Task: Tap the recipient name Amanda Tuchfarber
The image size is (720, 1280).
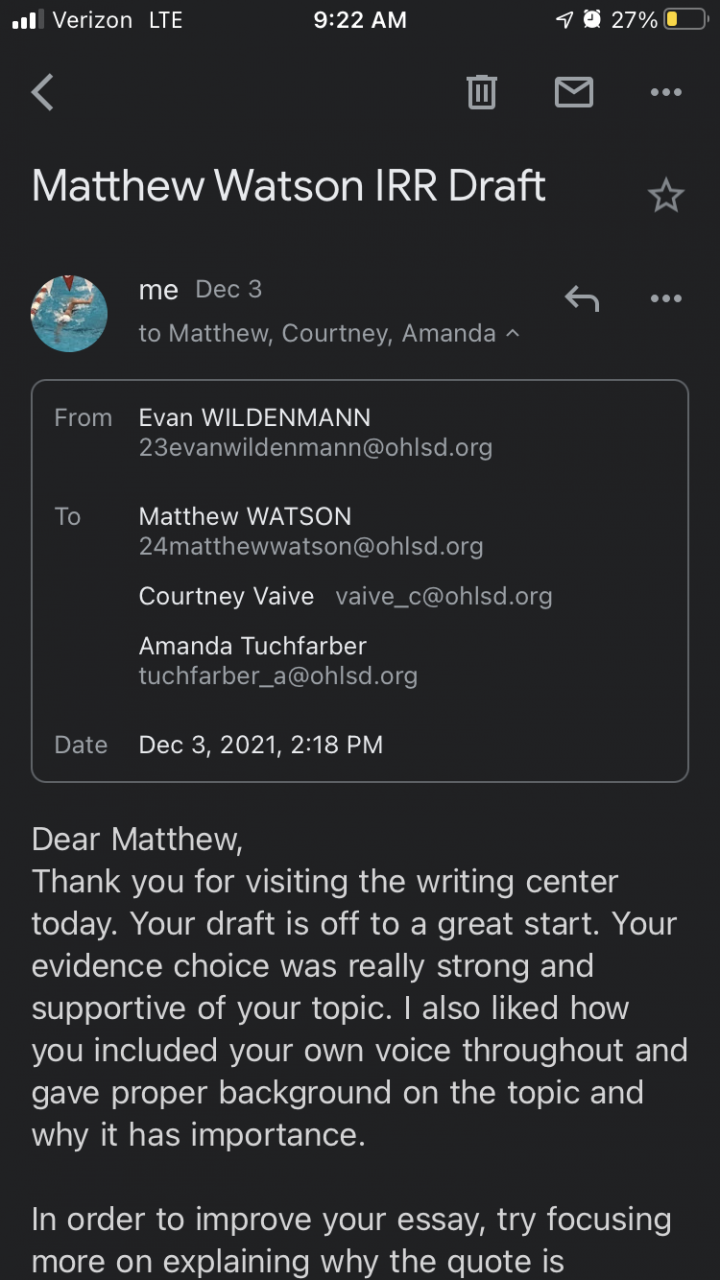Action: click(252, 646)
